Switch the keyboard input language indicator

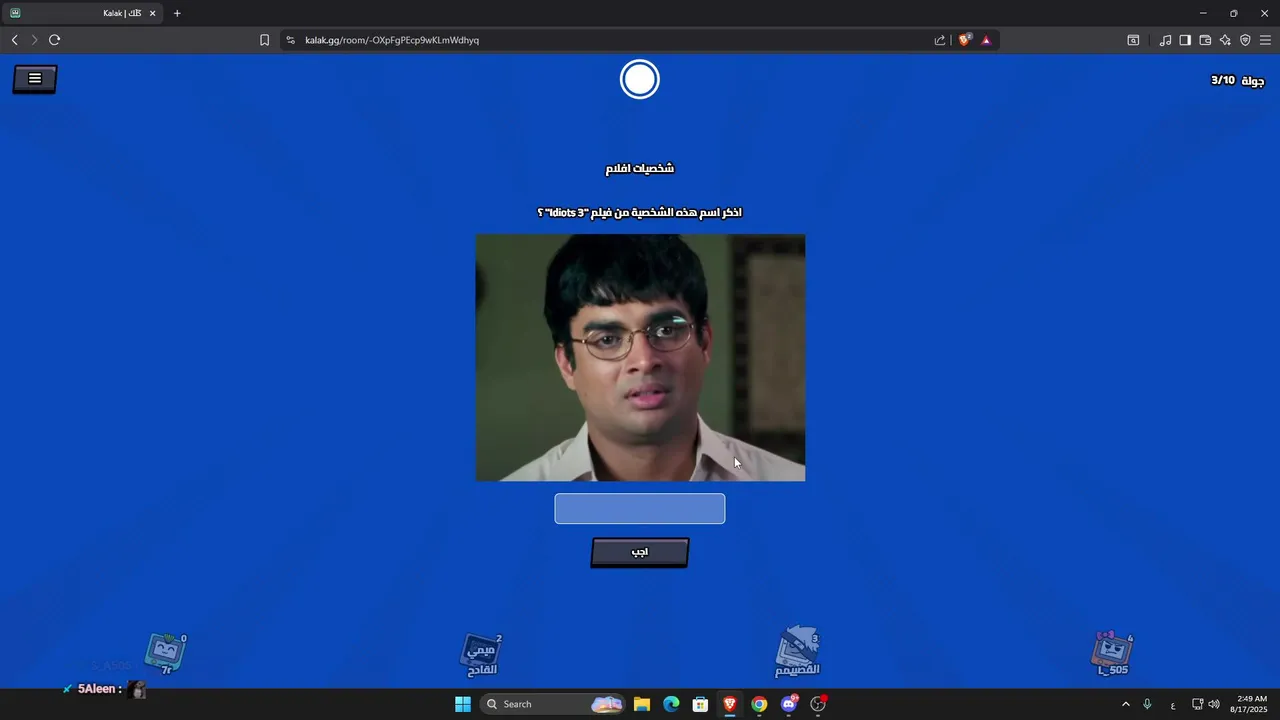coord(1173,705)
